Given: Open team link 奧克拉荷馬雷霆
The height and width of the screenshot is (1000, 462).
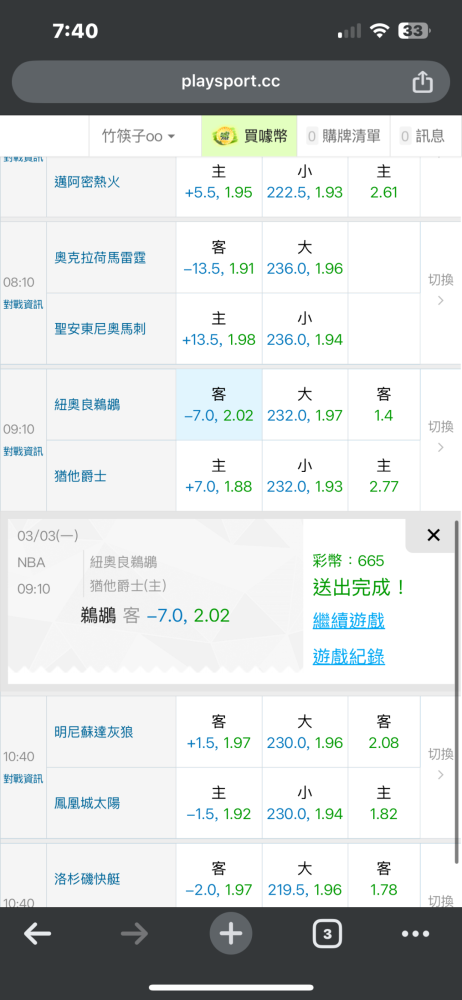Looking at the screenshot, I should [100, 258].
